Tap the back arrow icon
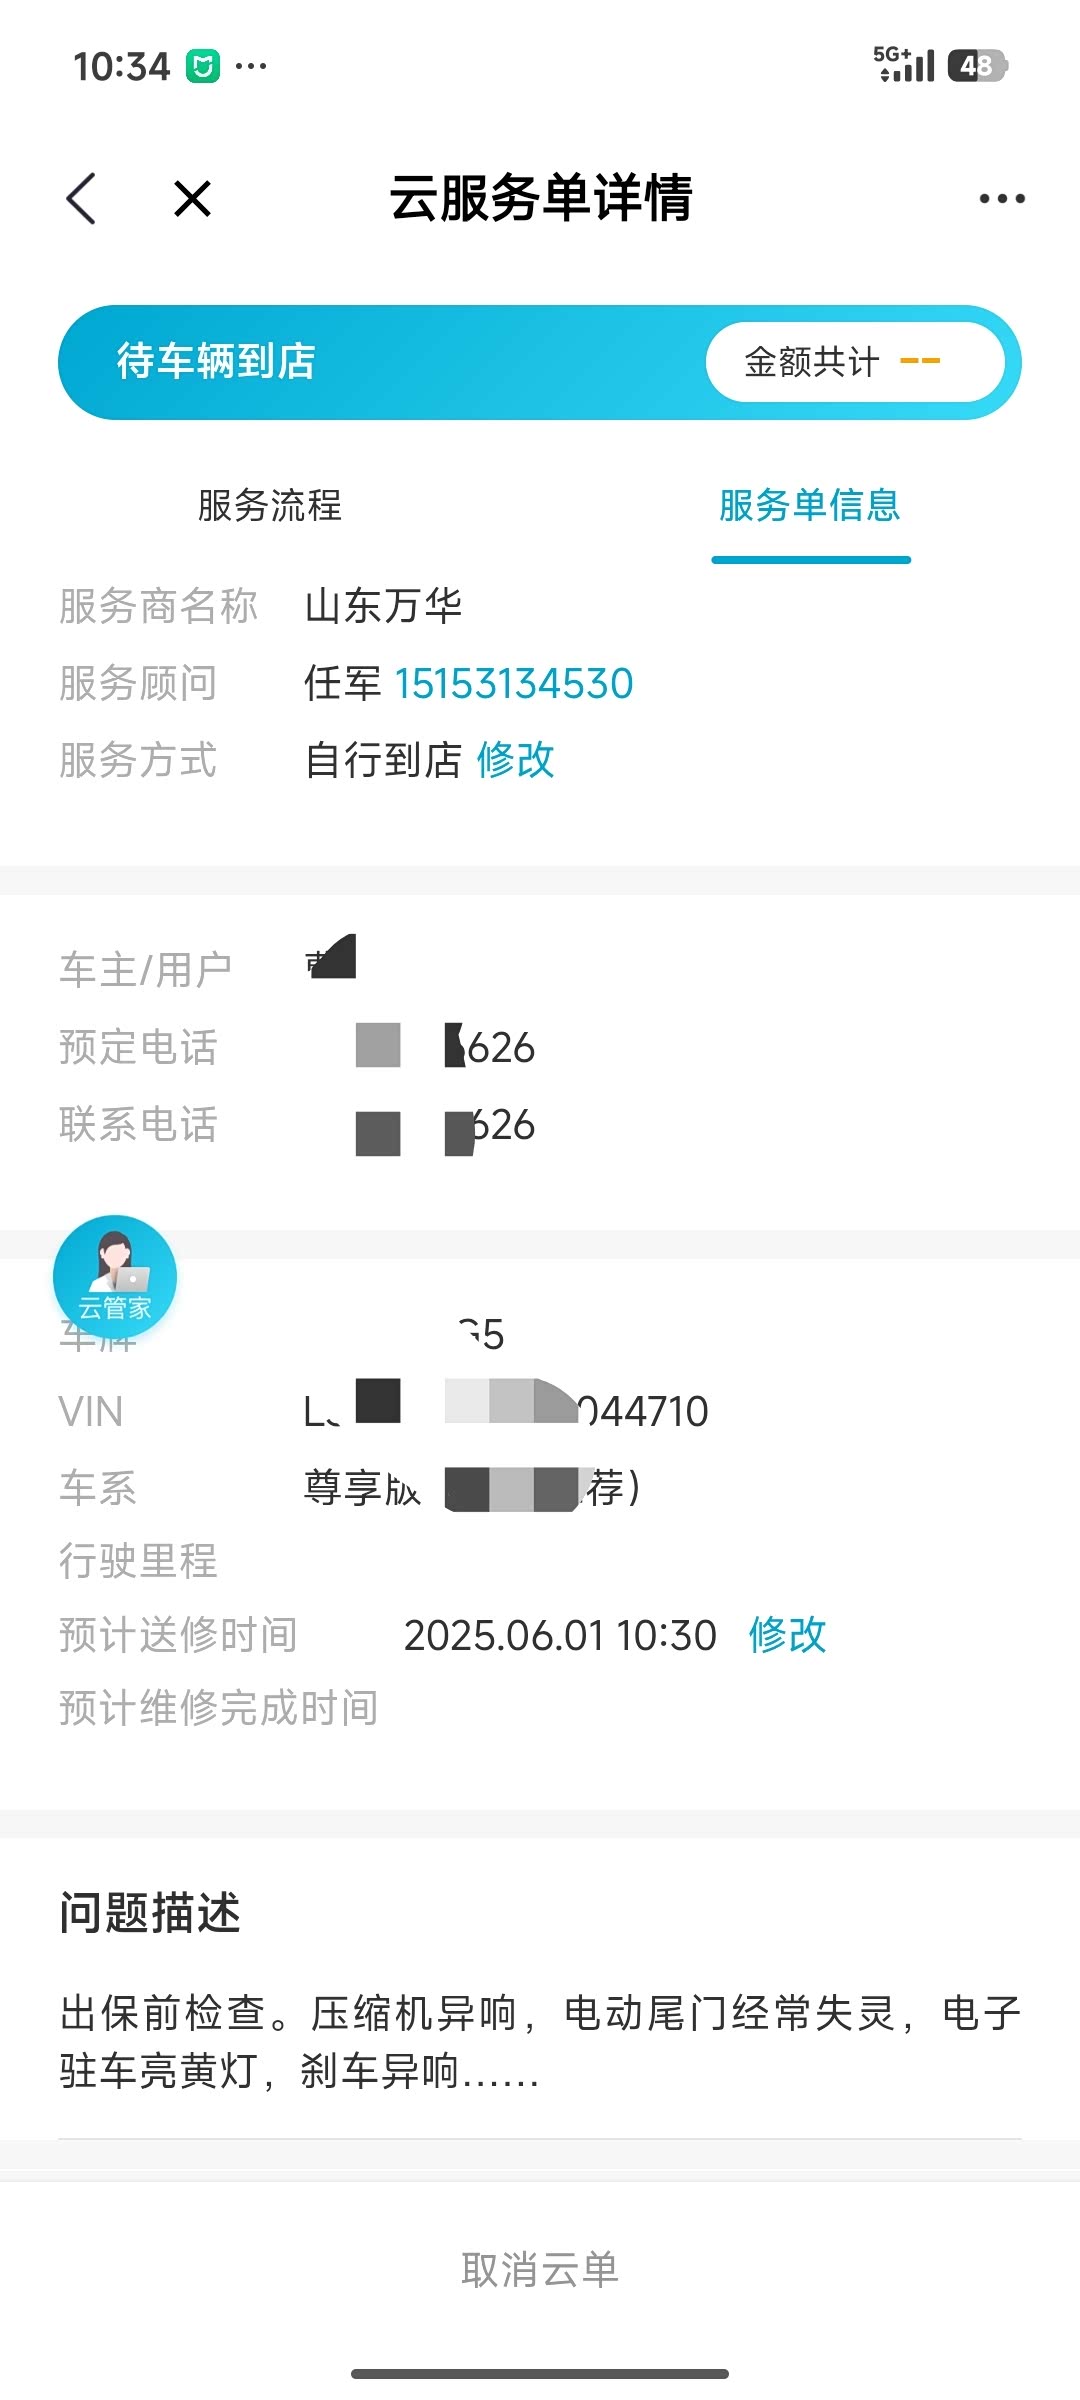Image resolution: width=1080 pixels, height=2400 pixels. [82, 198]
